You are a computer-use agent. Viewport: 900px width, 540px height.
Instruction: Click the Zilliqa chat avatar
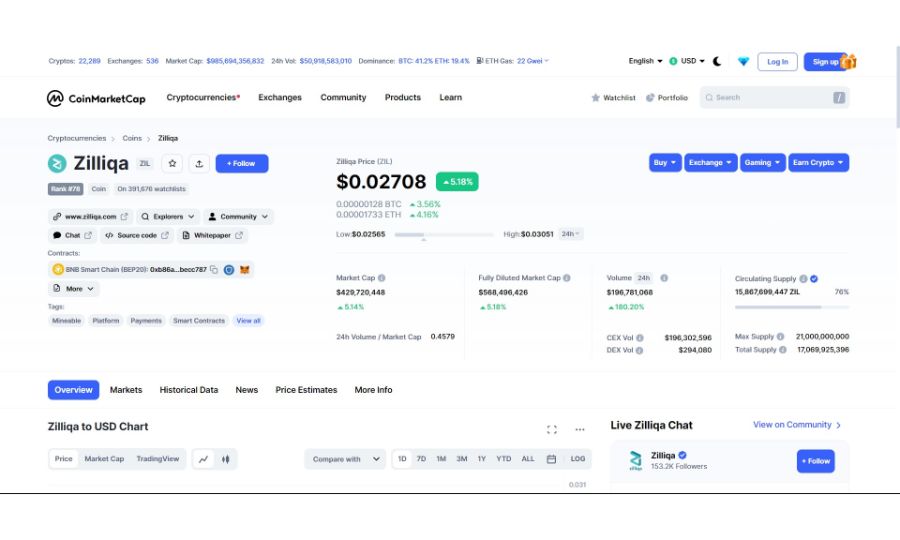(635, 461)
